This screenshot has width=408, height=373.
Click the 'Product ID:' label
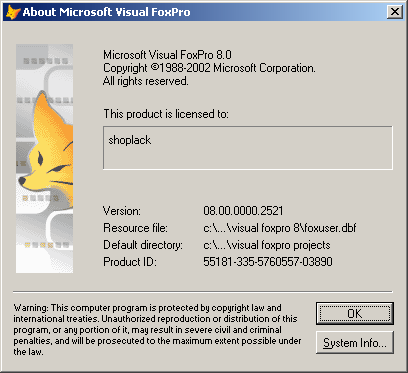pos(130,262)
